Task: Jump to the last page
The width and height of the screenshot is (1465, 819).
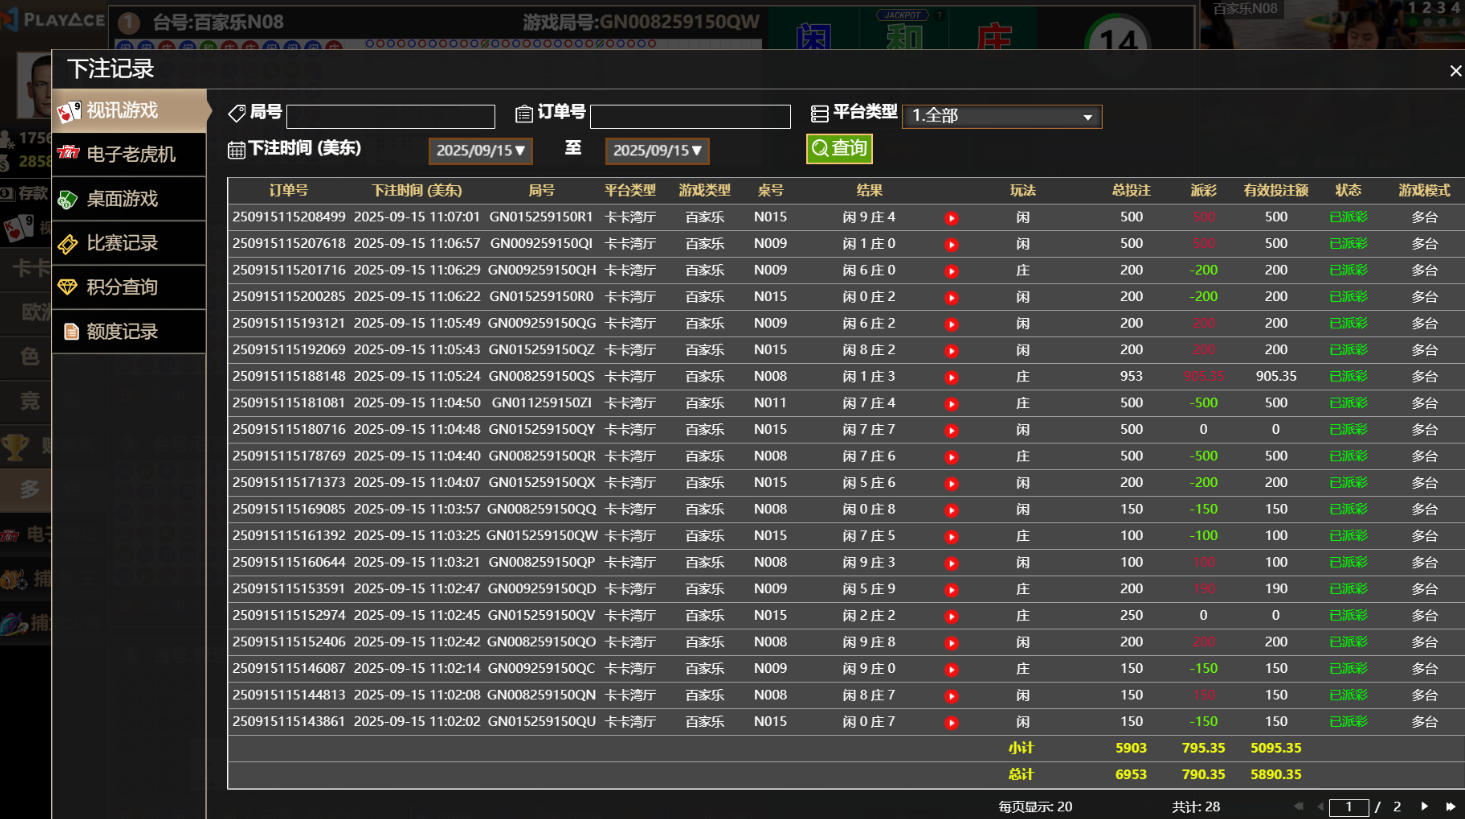Action: click(x=1450, y=806)
